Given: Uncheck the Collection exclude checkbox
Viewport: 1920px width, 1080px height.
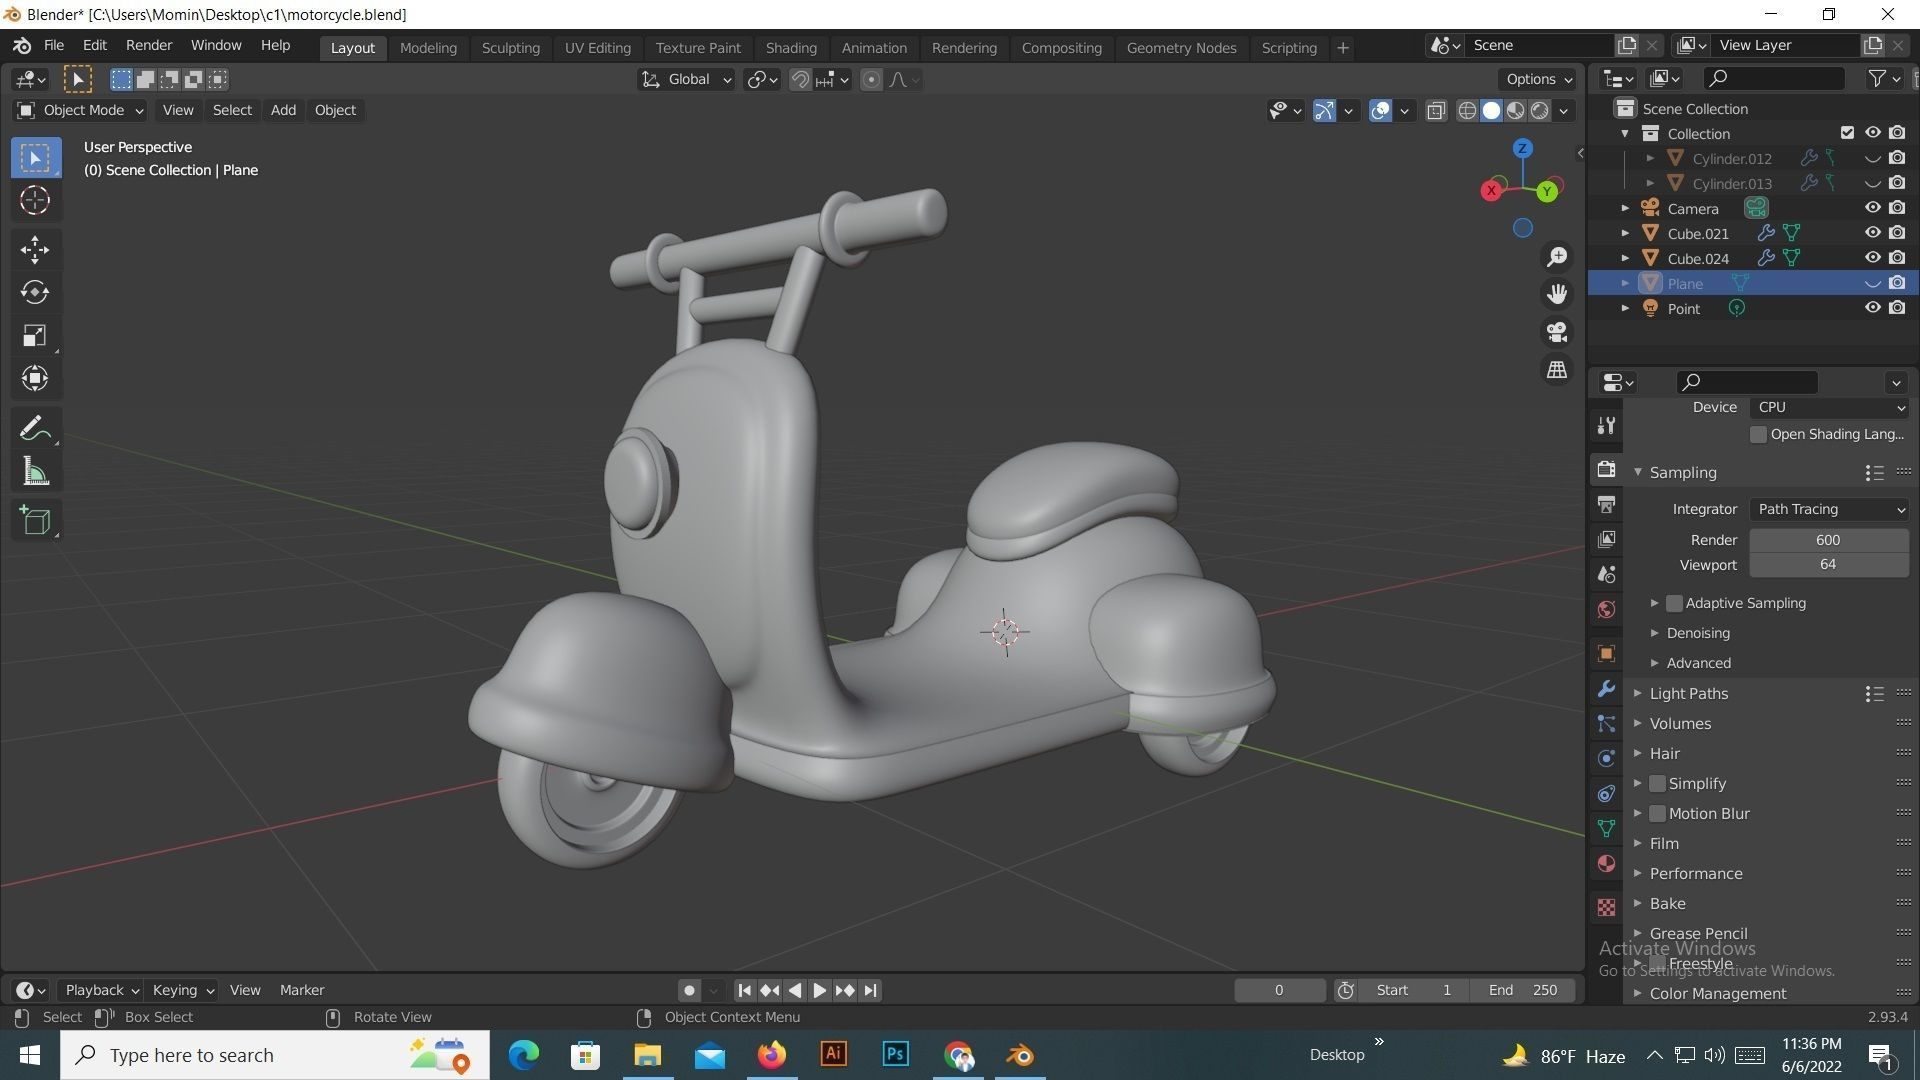Looking at the screenshot, I should pyautogui.click(x=1847, y=133).
